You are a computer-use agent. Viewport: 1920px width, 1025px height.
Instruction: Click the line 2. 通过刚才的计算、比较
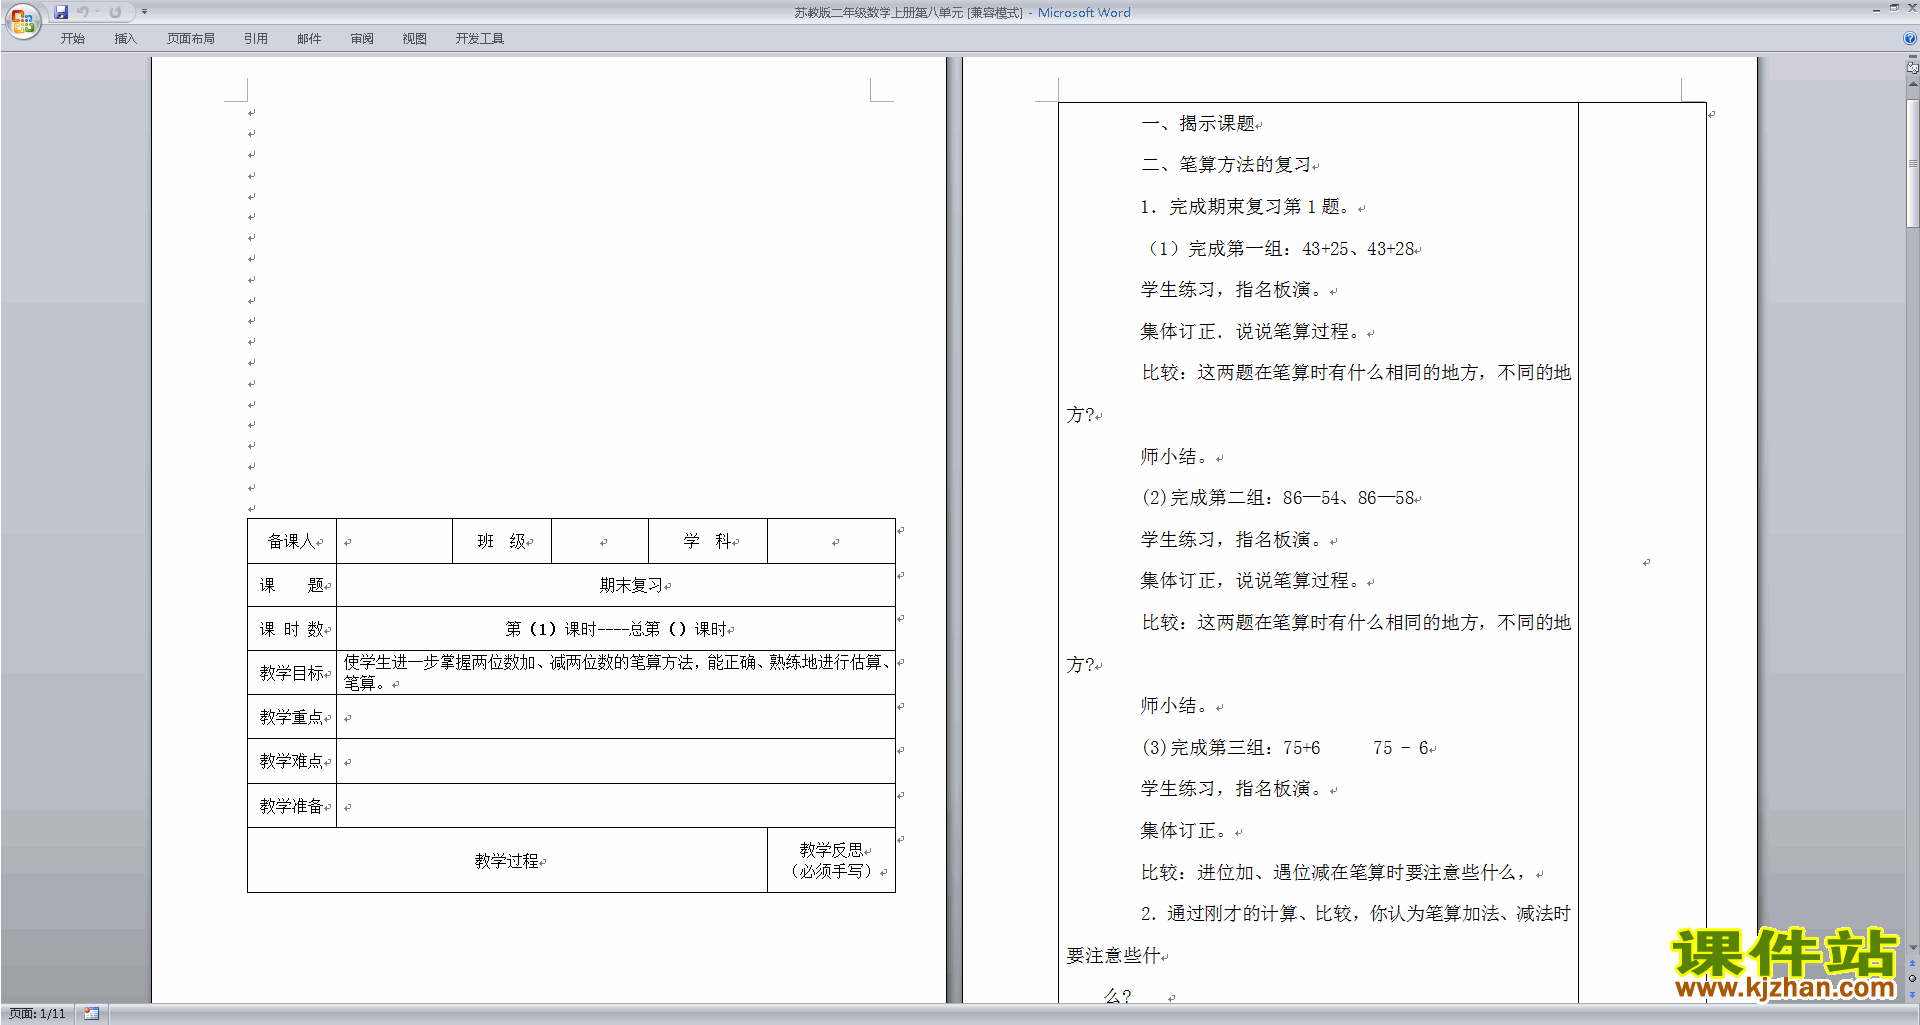pyautogui.click(x=1355, y=913)
